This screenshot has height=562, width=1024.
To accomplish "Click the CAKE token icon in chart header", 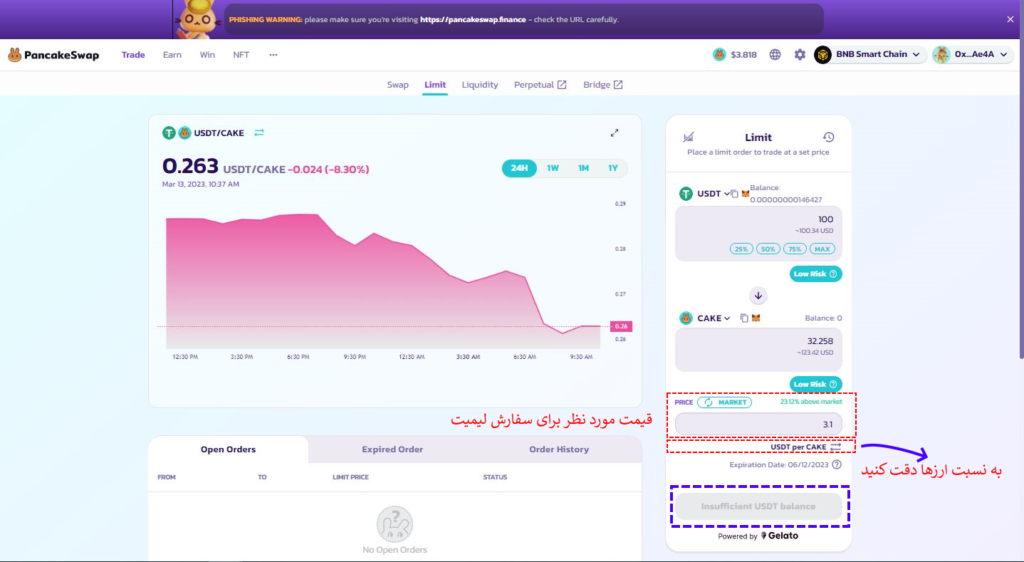I will click(185, 133).
